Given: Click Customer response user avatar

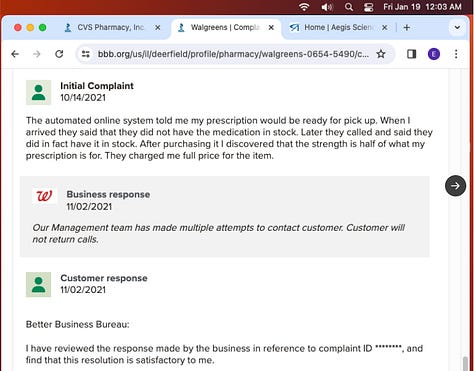Looking at the screenshot, I should tap(39, 285).
